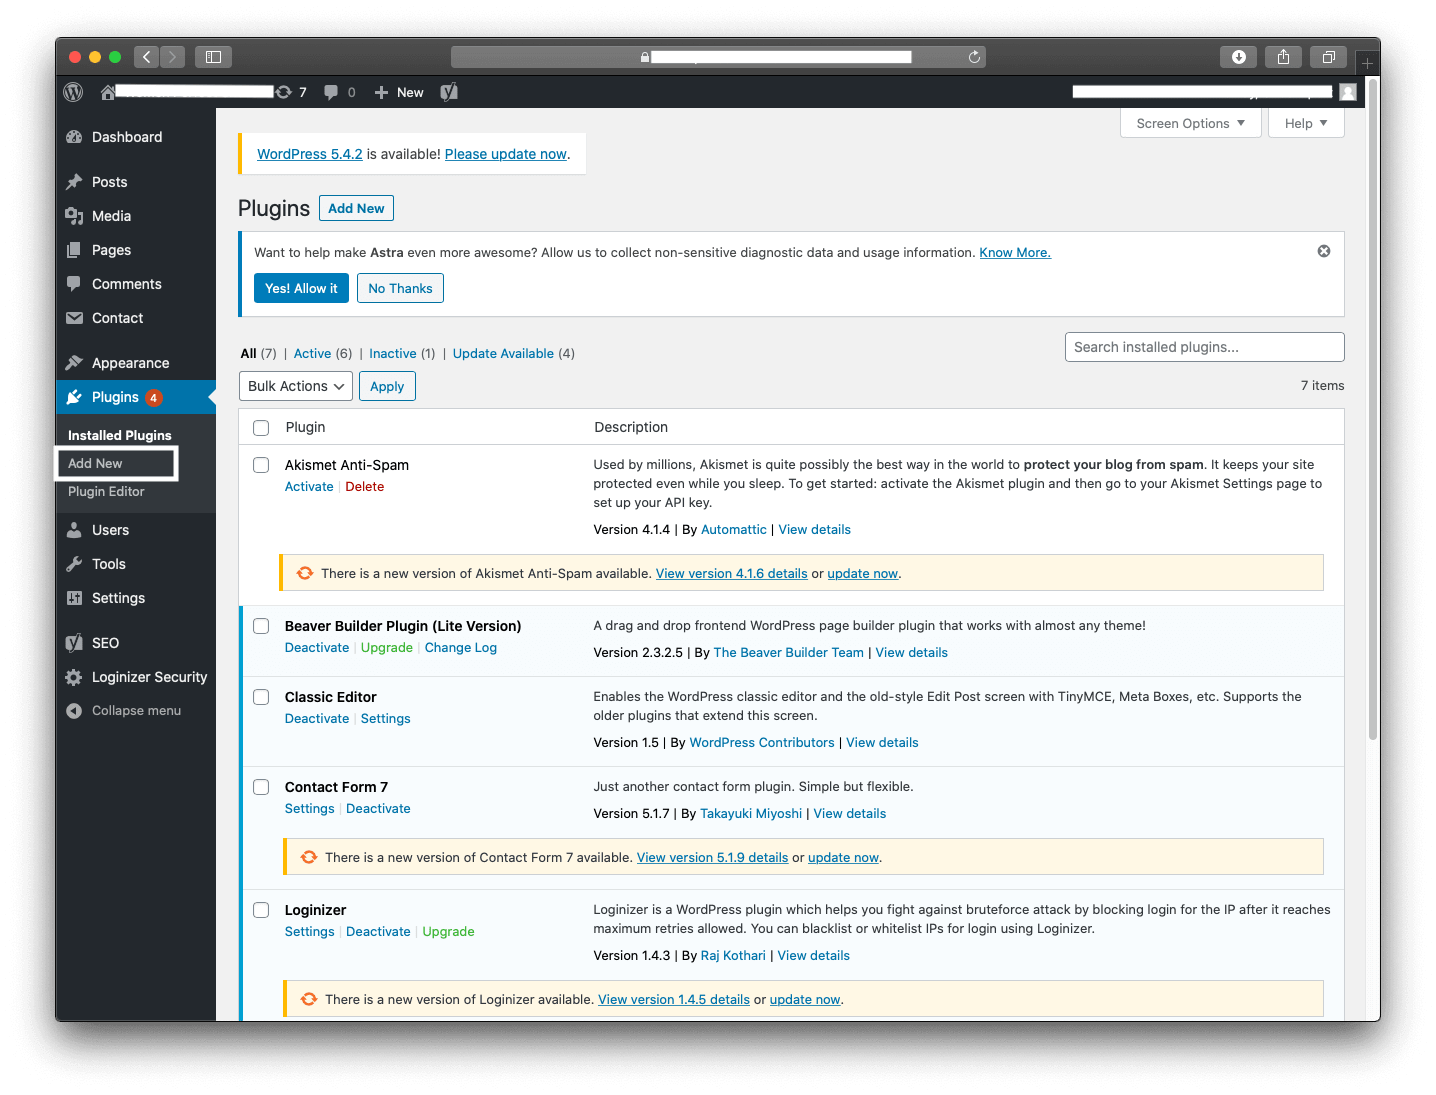The image size is (1436, 1095).
Task: Click the Safari share icon
Action: click(x=1283, y=57)
